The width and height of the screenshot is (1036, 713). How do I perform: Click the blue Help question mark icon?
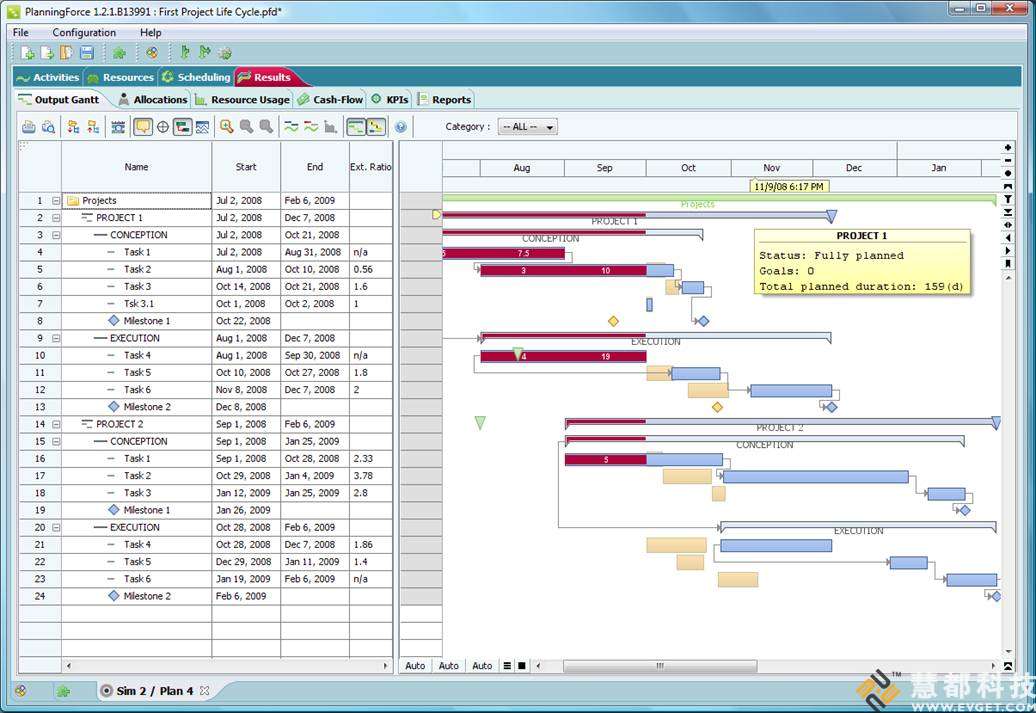tap(401, 127)
